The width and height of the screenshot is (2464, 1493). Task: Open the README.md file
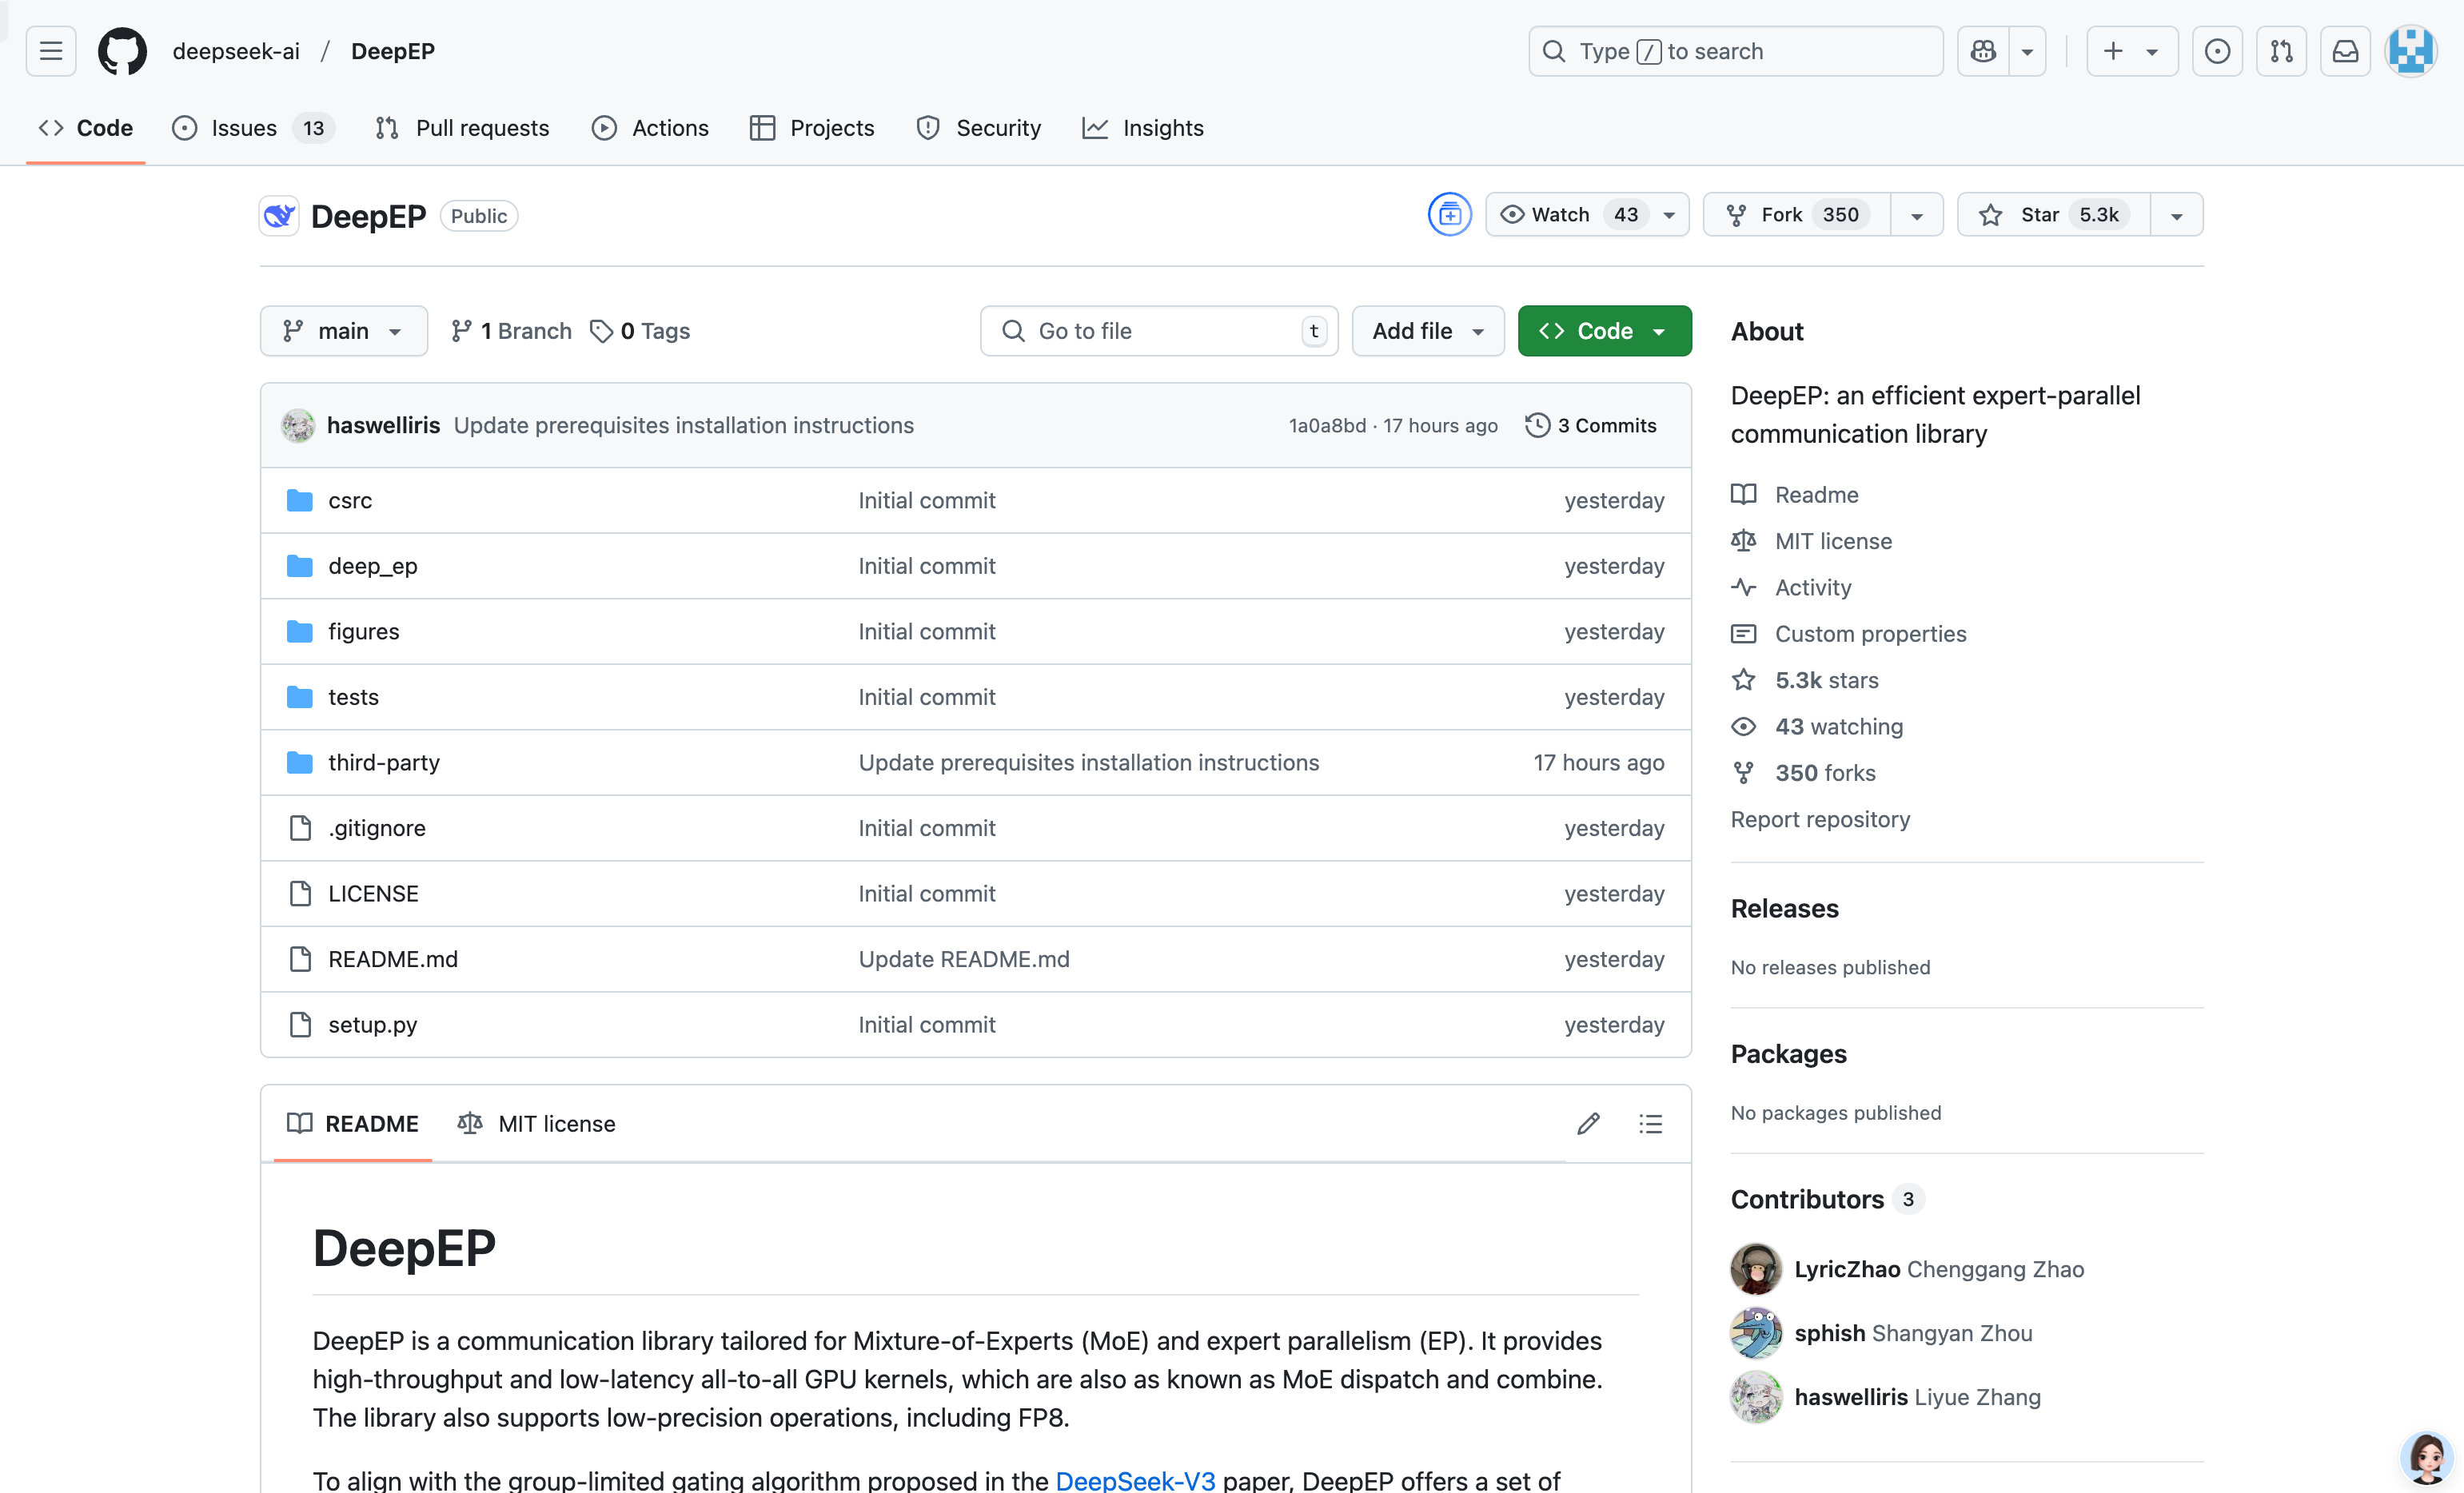click(x=393, y=959)
